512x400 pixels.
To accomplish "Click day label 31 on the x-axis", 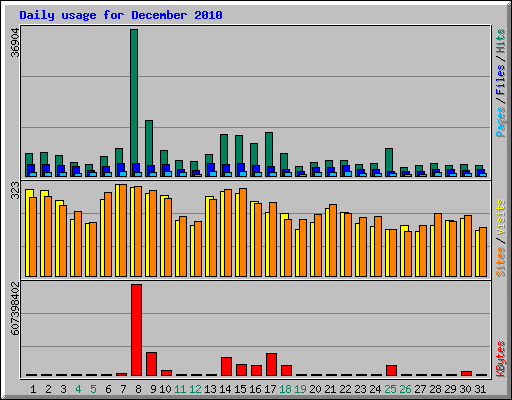I will tap(480, 389).
